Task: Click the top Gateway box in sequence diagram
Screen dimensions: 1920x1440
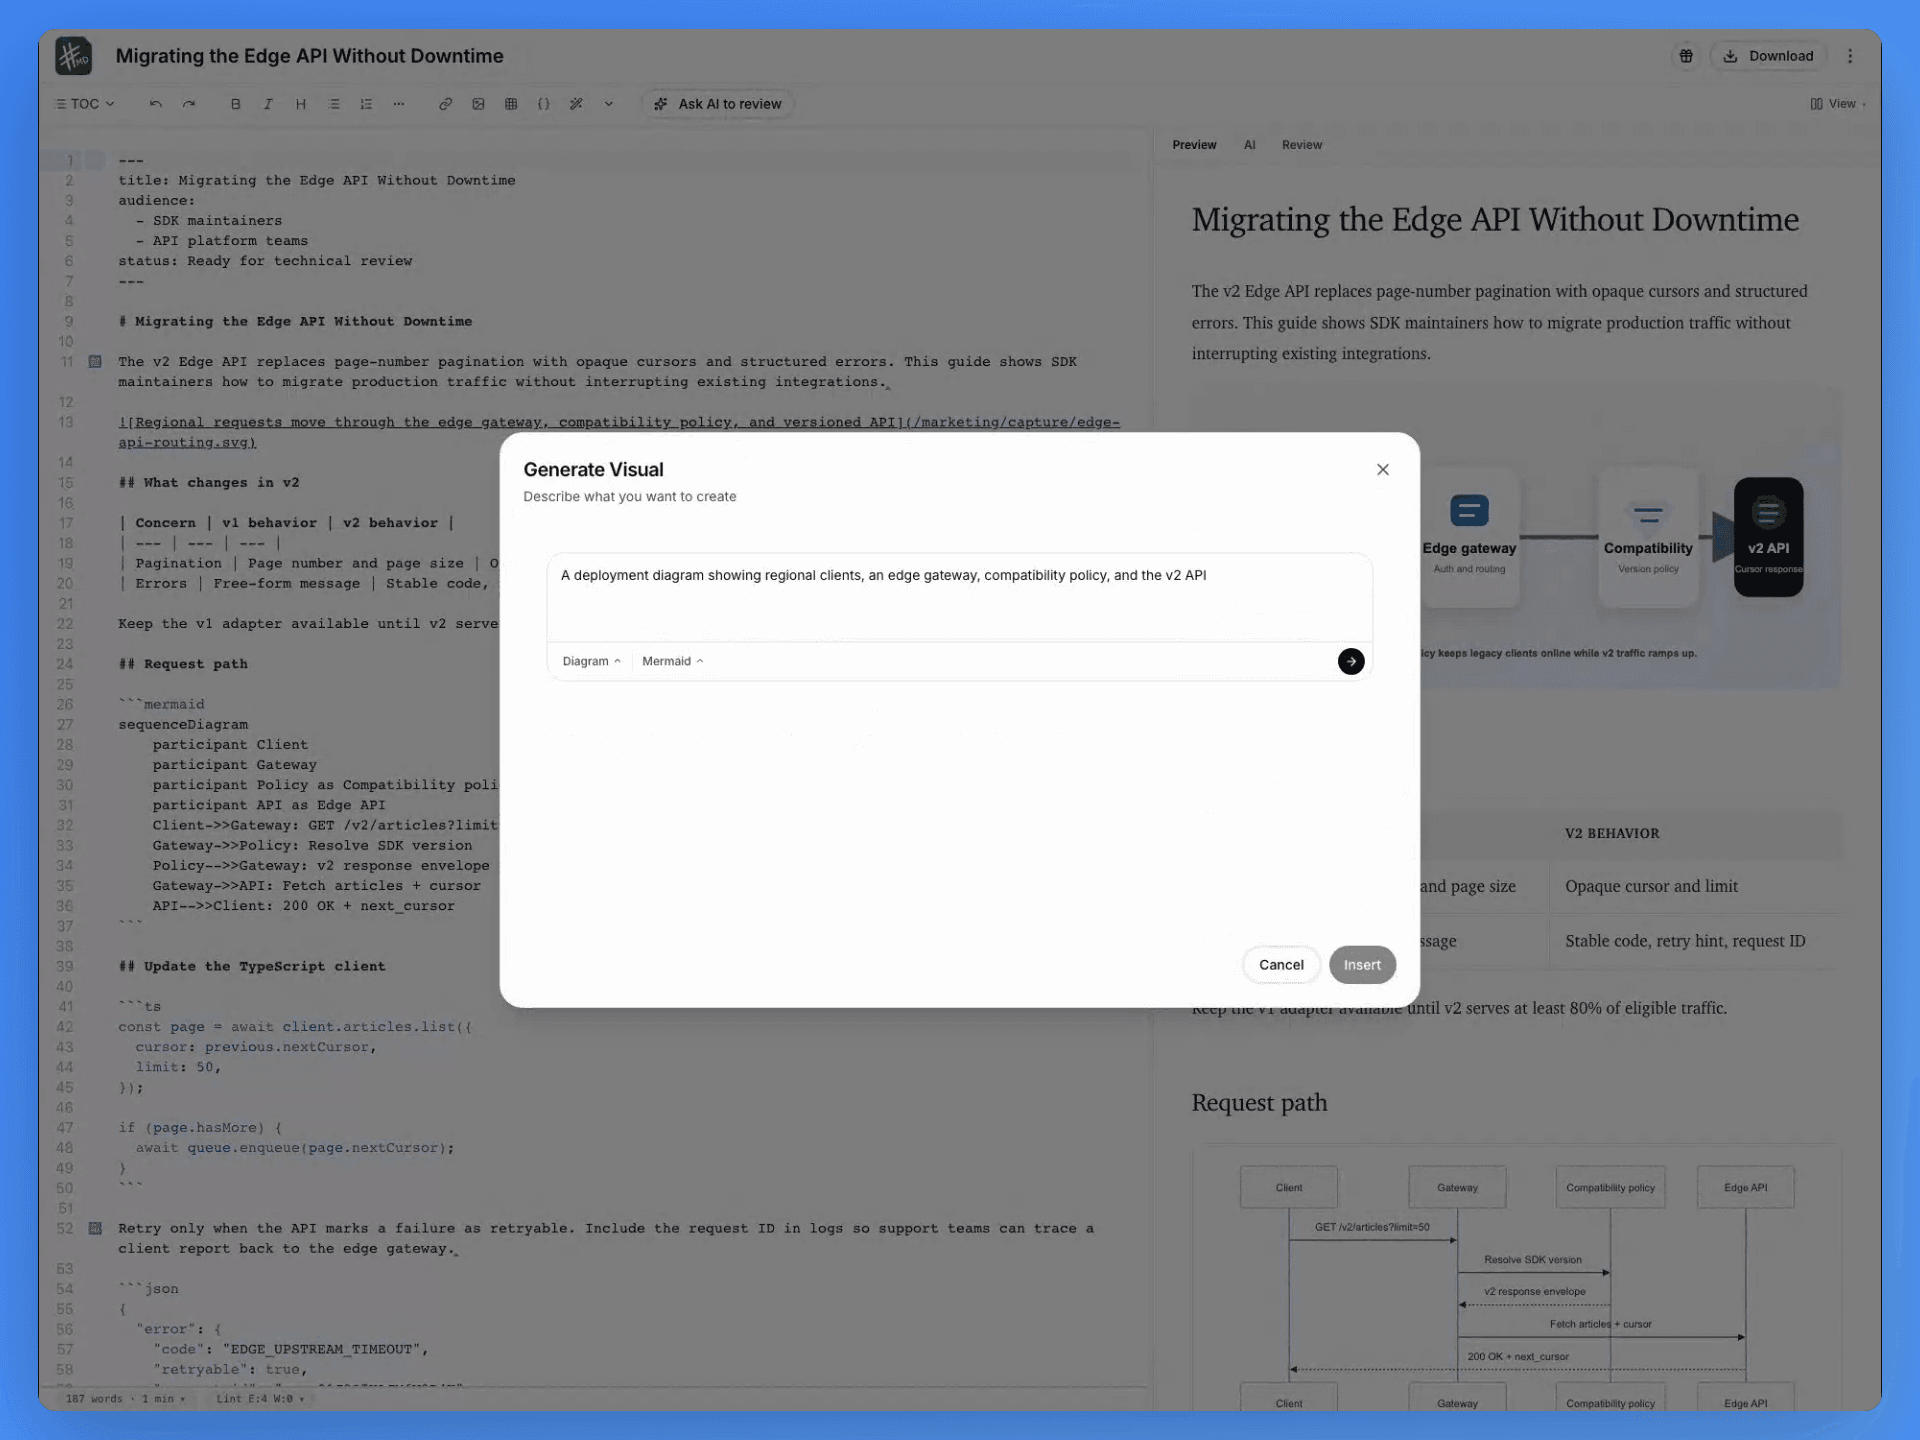Action: pos(1457,1188)
